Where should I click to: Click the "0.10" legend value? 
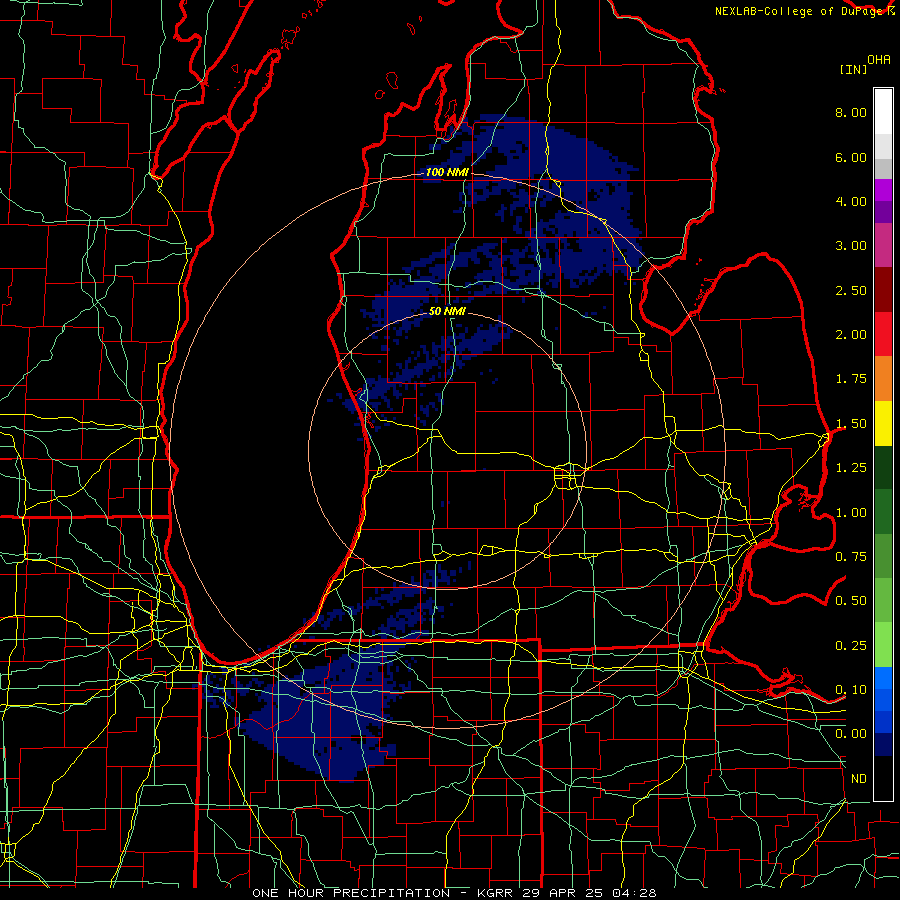click(851, 690)
